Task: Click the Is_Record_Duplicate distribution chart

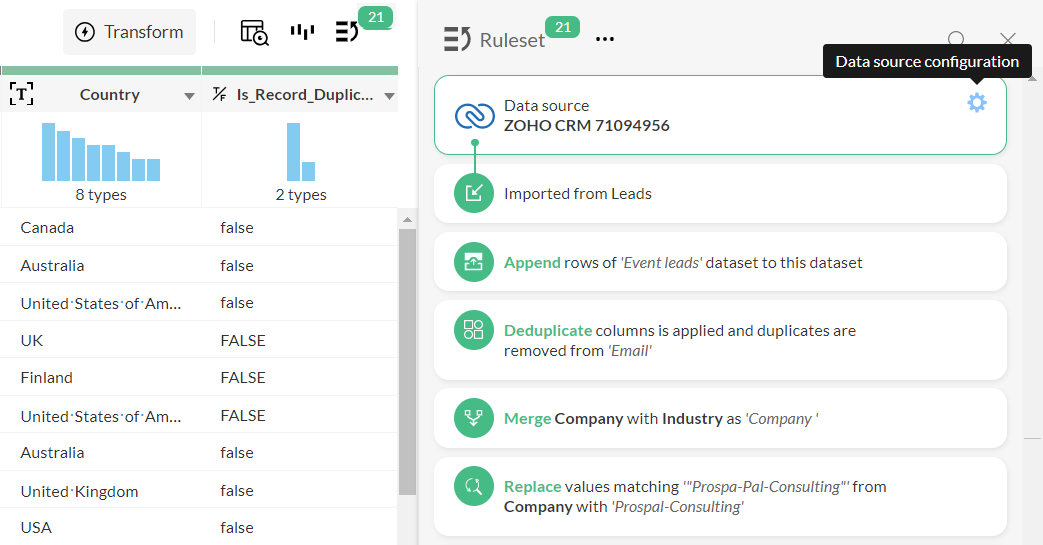Action: (300, 153)
